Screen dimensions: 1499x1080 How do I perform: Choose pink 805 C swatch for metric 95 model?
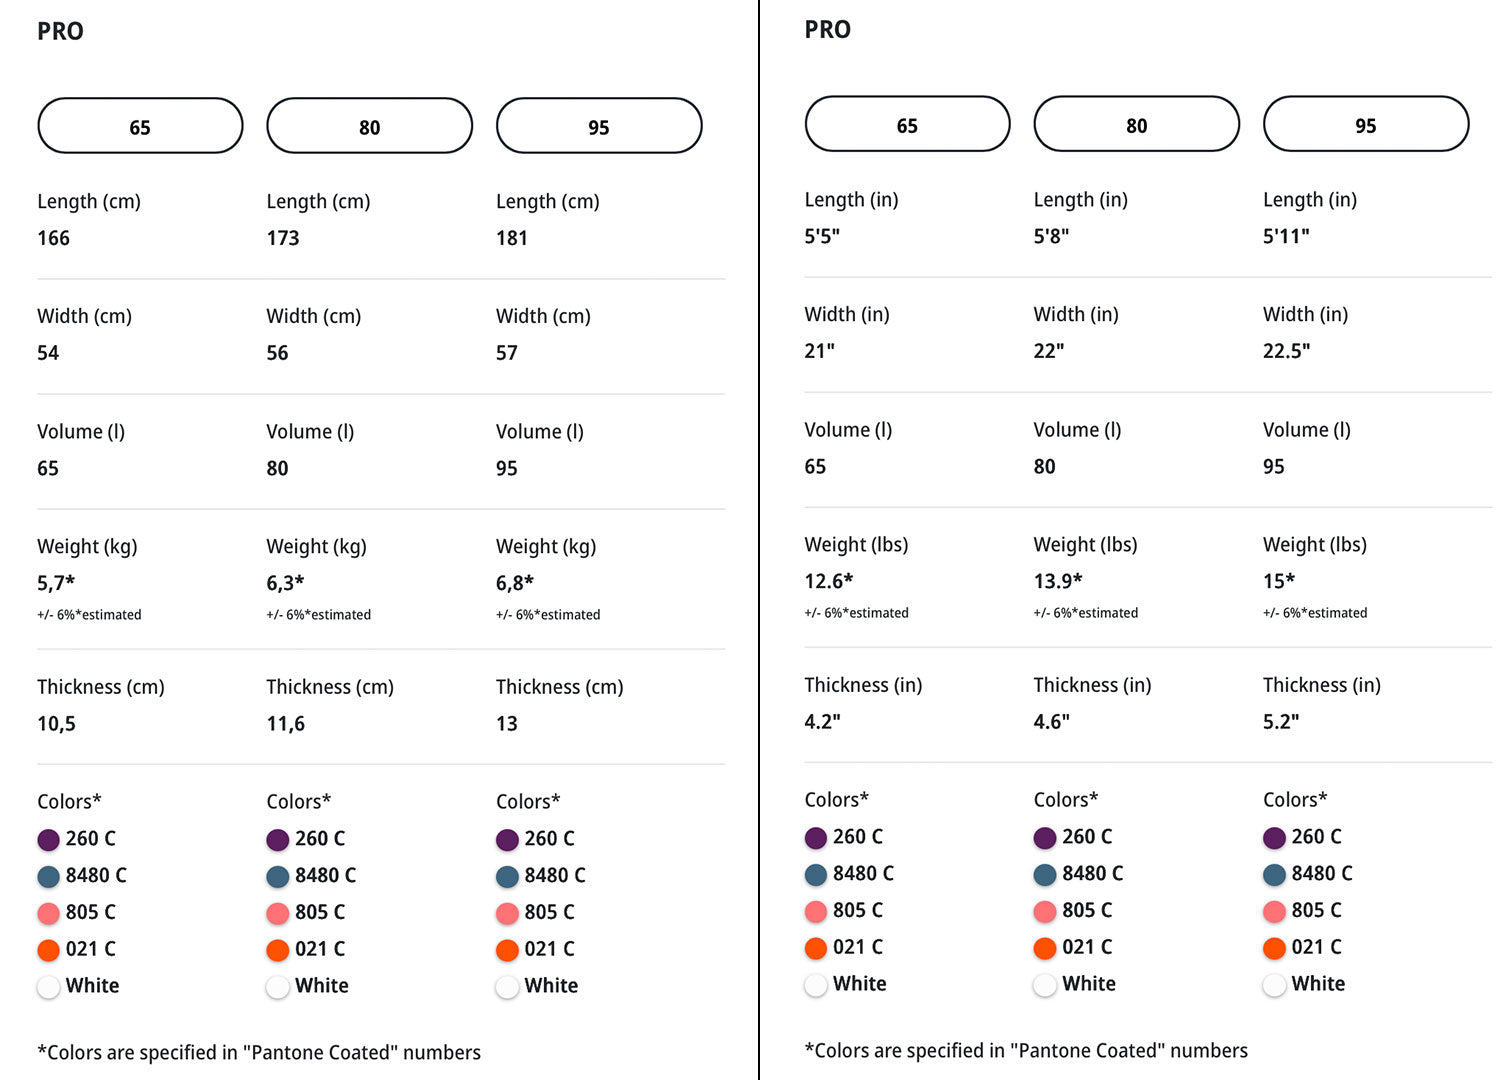coord(508,913)
